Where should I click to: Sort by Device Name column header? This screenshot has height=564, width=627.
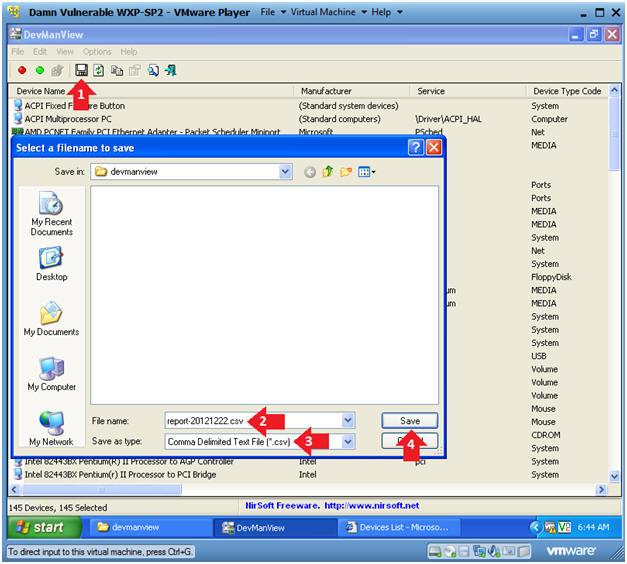[151, 91]
